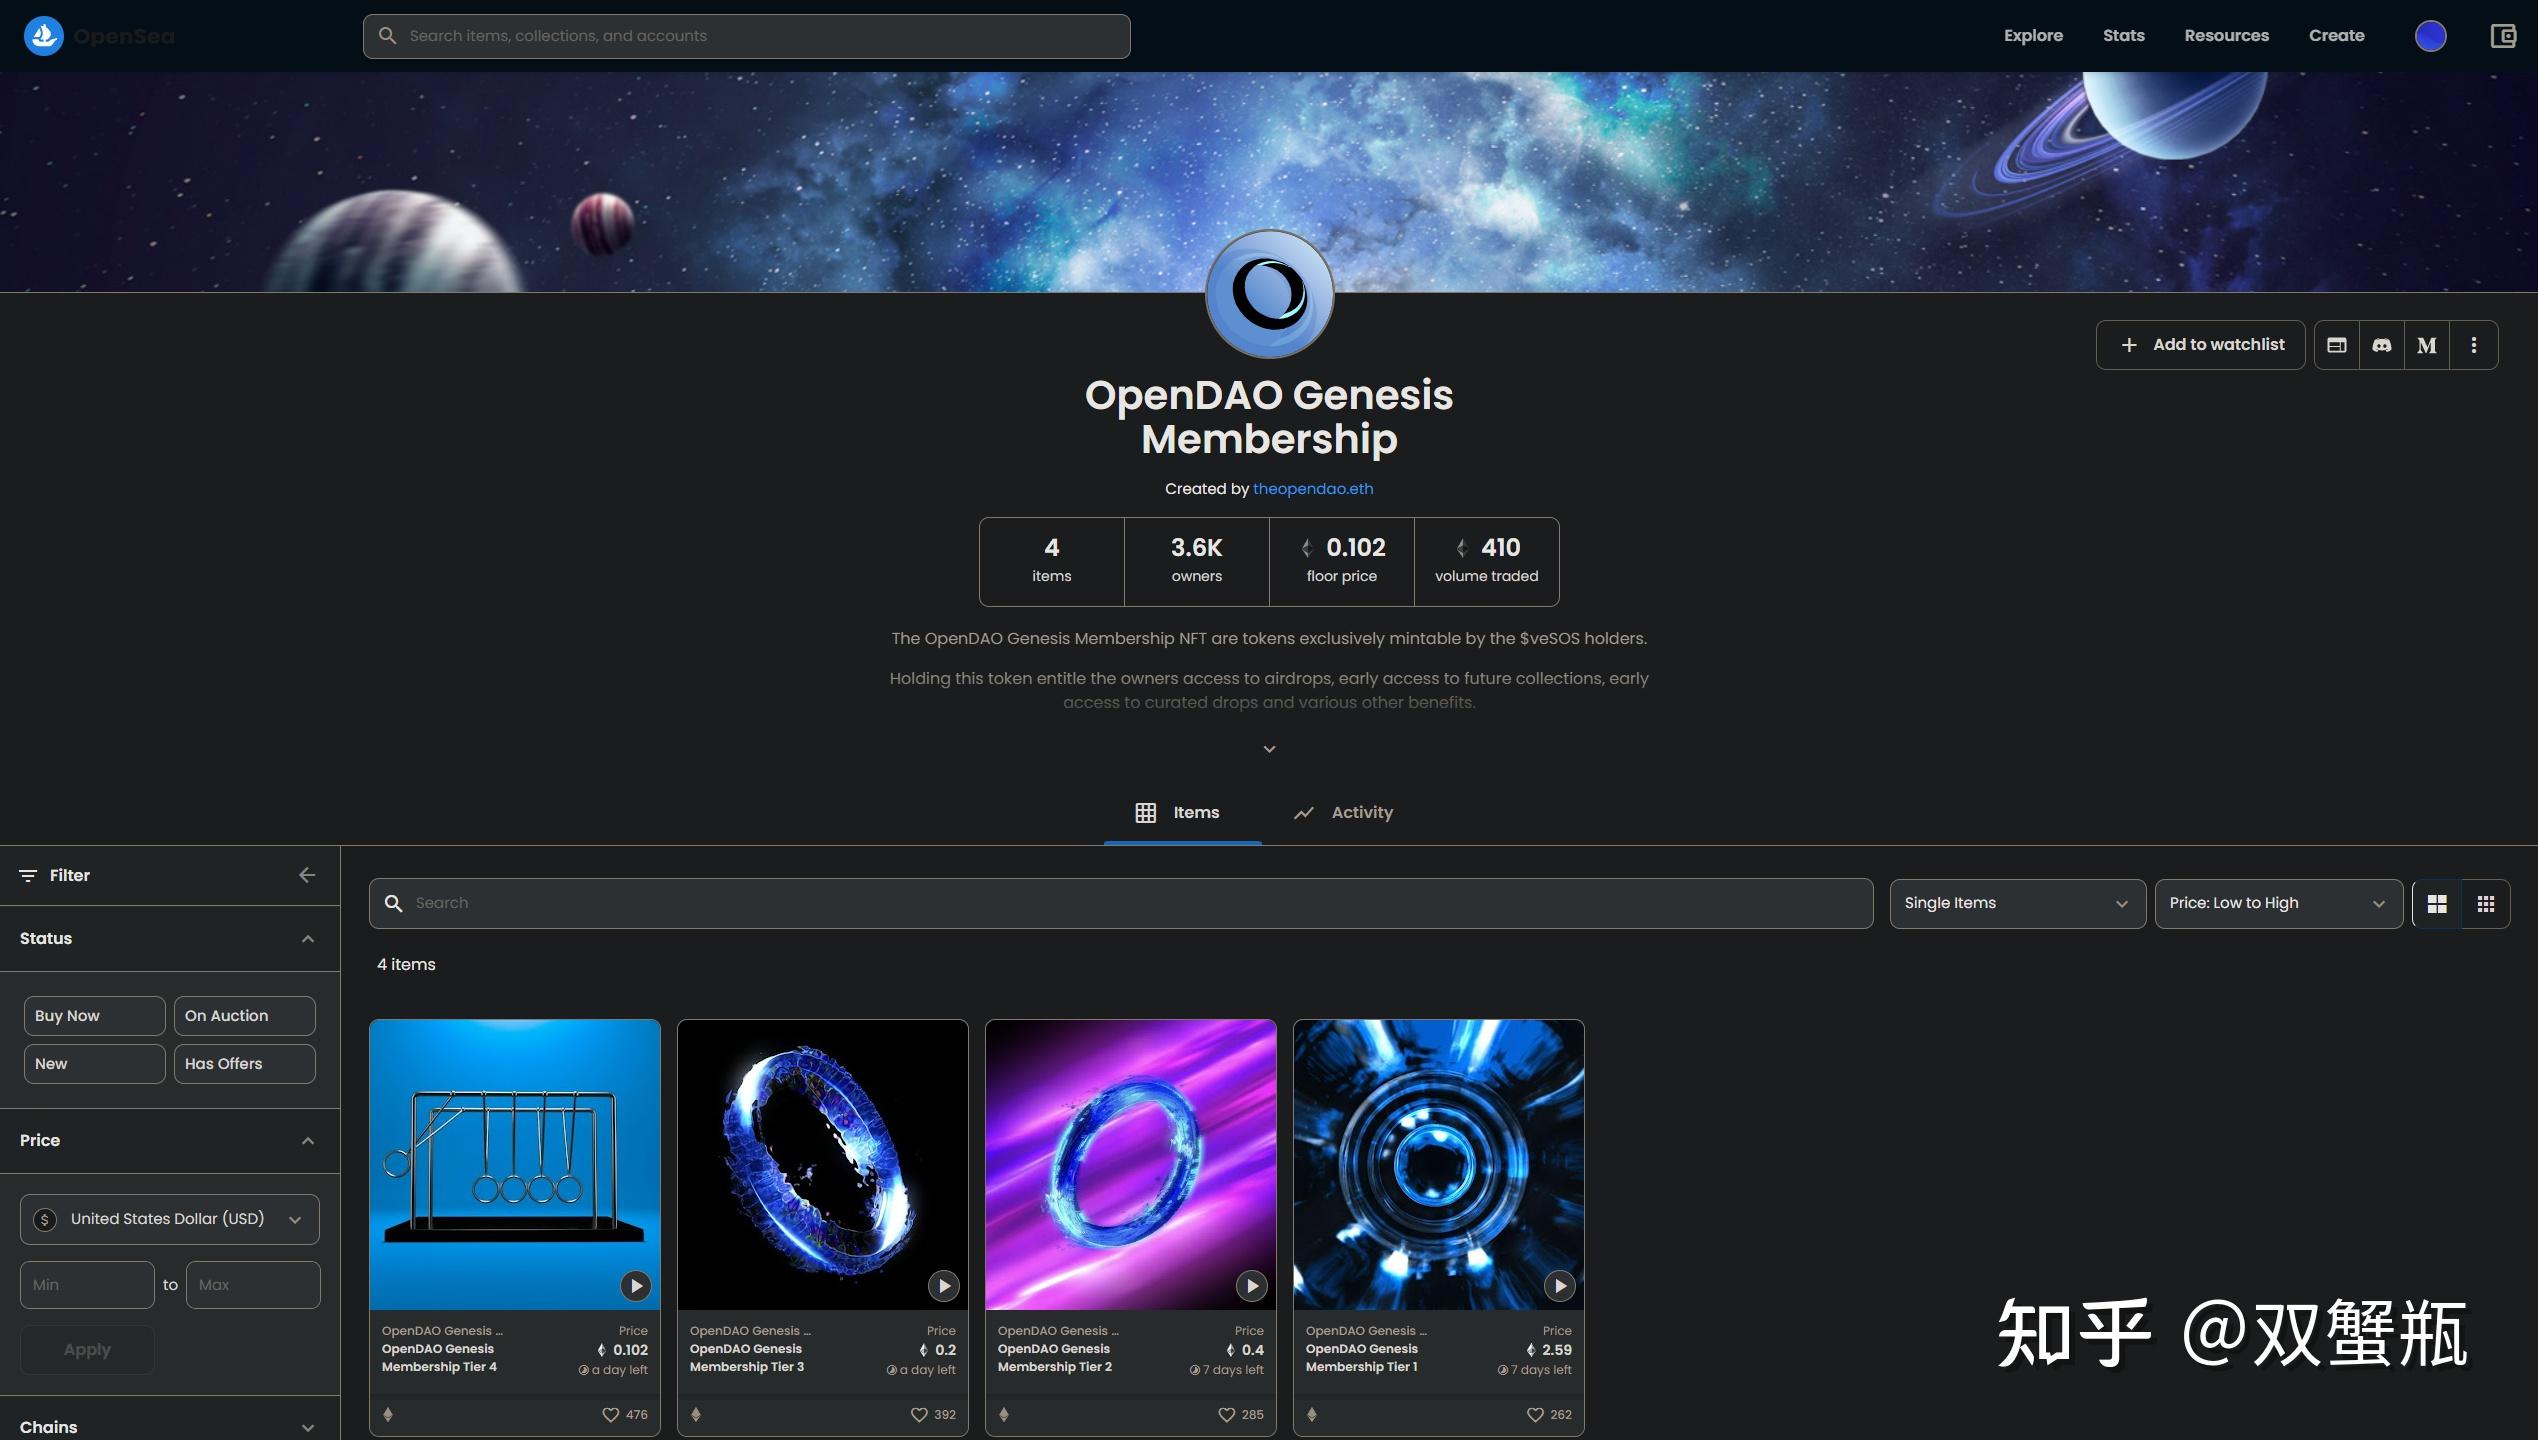
Task: Click Ethereum chain icon on Tier 4 card
Action: pyautogui.click(x=388, y=1415)
